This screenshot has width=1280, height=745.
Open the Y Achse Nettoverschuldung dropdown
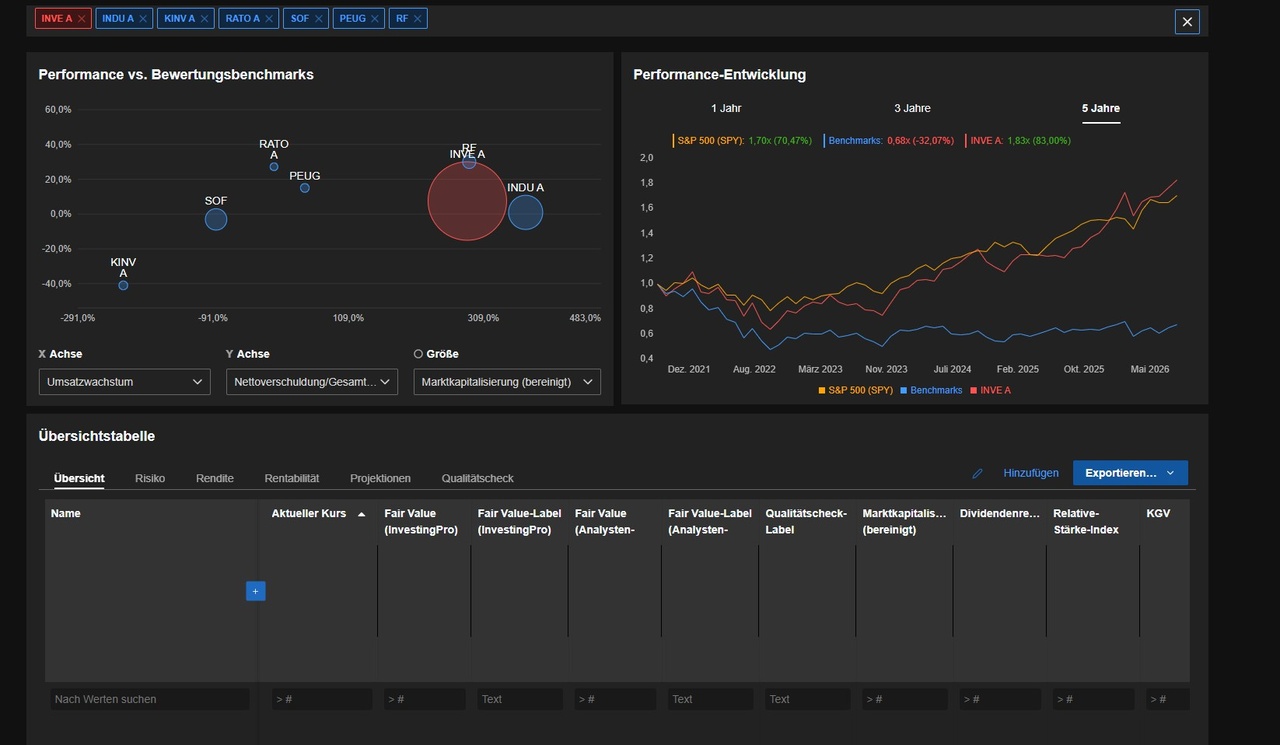click(312, 381)
